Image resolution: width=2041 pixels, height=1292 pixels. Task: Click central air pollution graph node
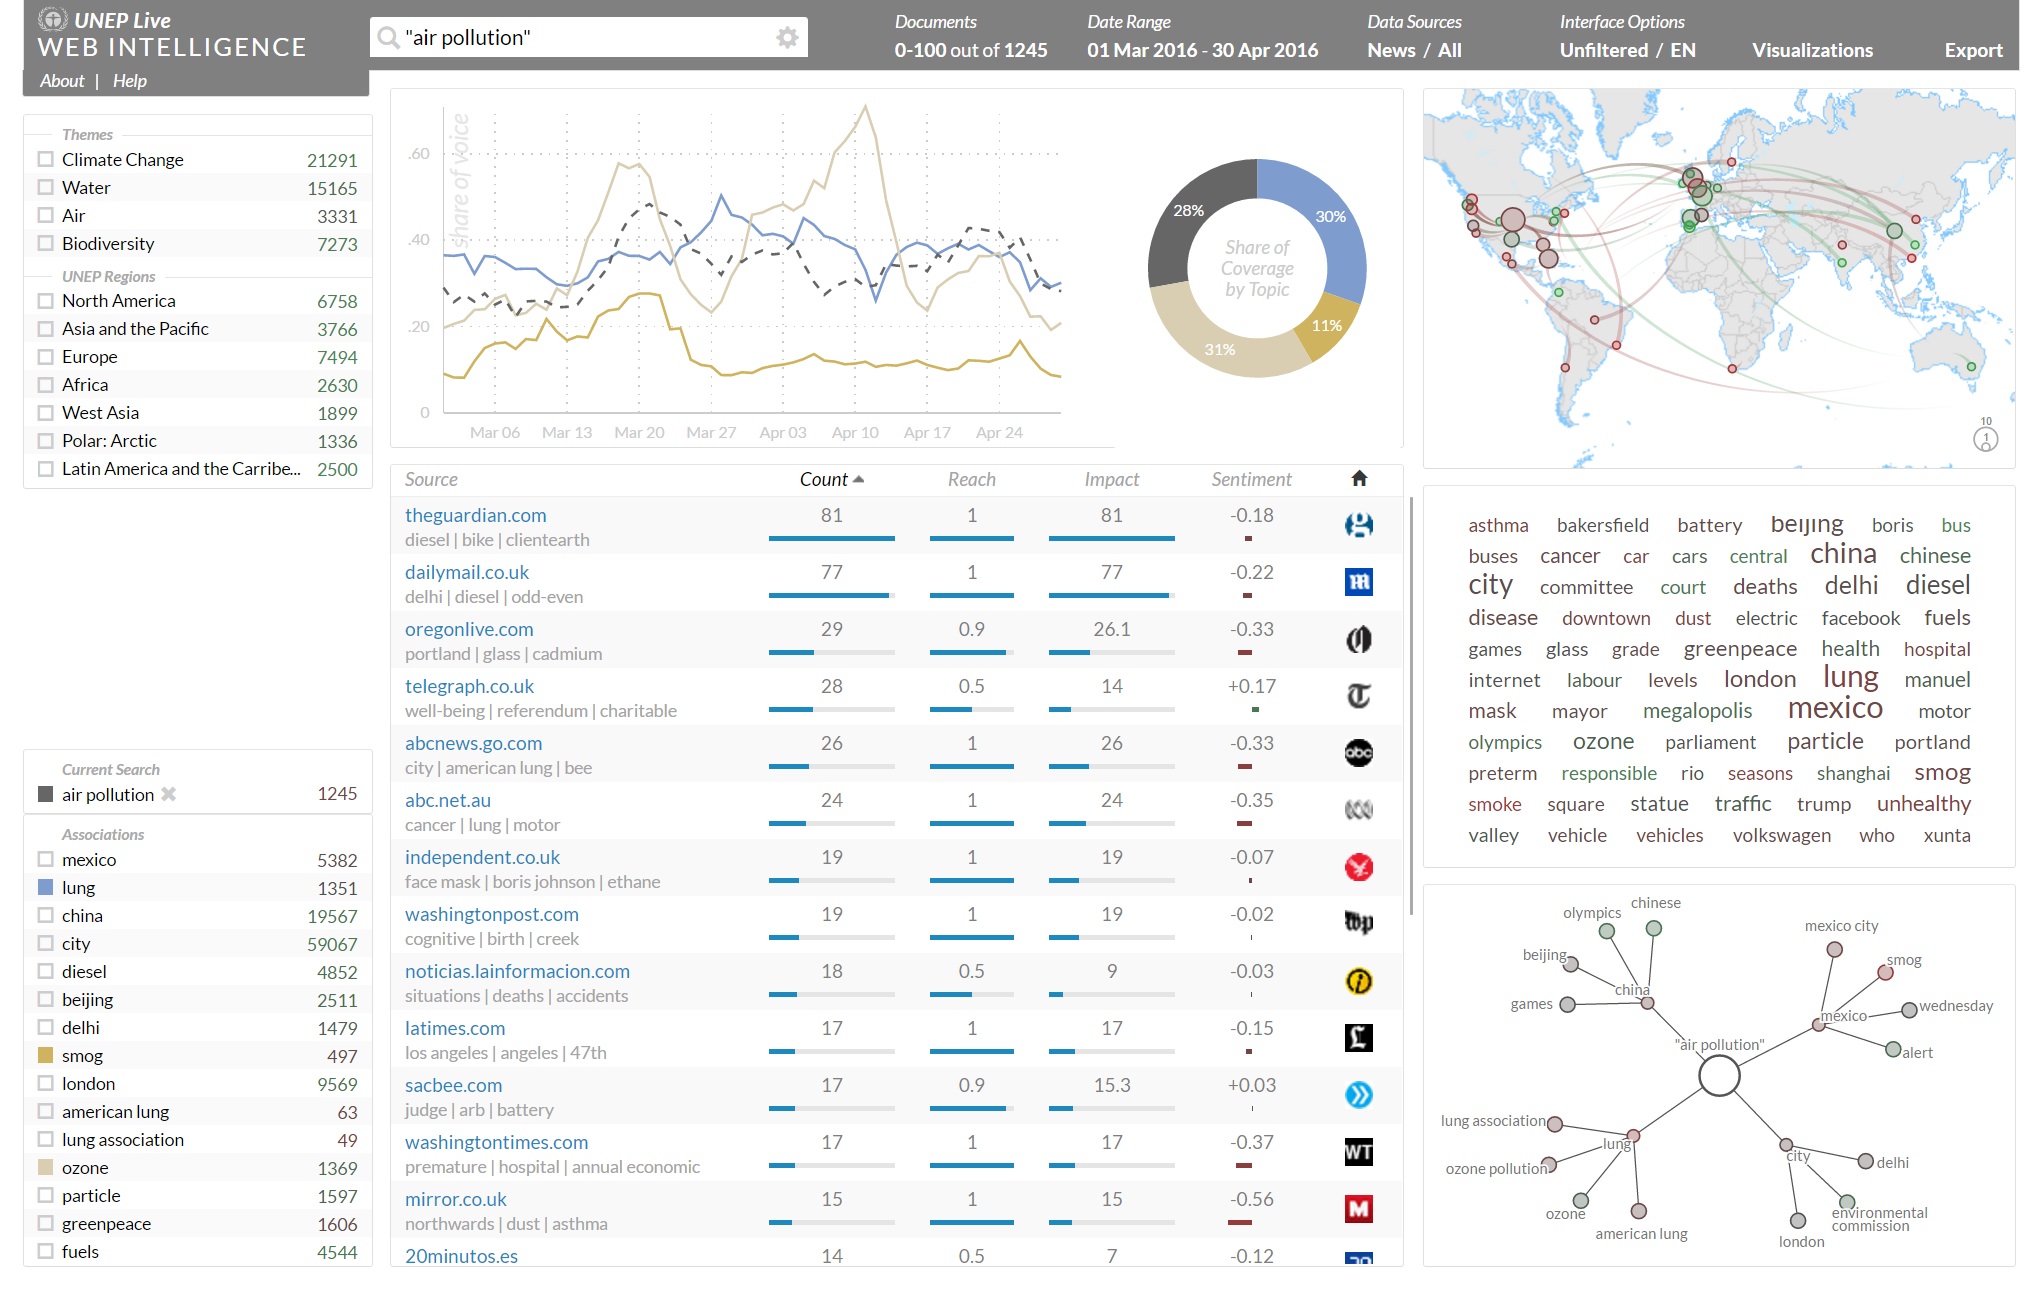[x=1719, y=1076]
